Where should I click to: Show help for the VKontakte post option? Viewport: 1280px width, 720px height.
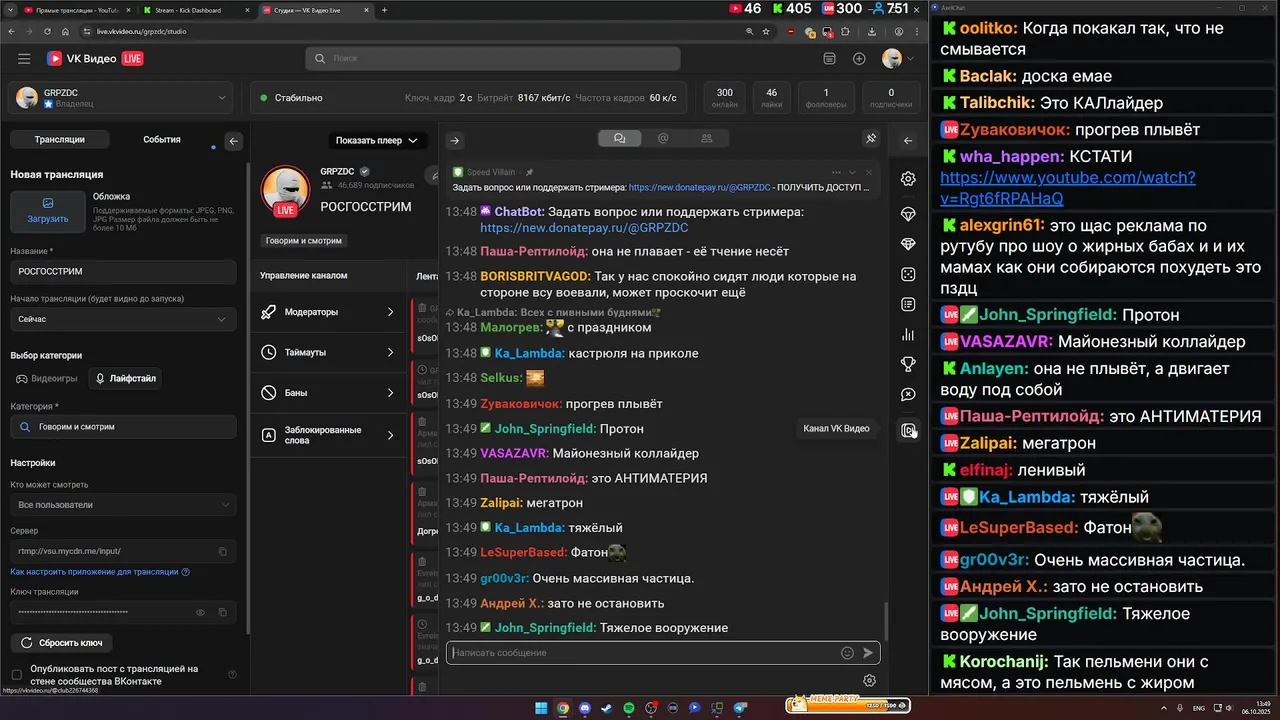coord(233,675)
